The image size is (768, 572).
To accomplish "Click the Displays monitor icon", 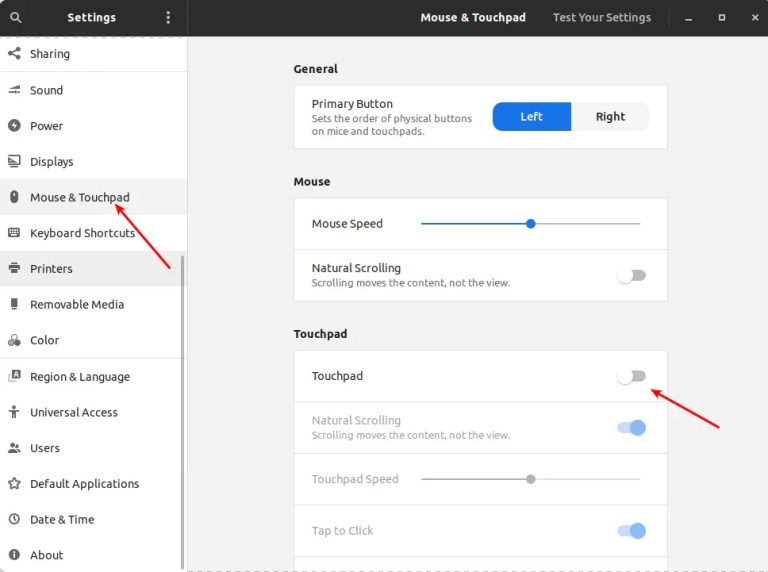I will tap(14, 161).
